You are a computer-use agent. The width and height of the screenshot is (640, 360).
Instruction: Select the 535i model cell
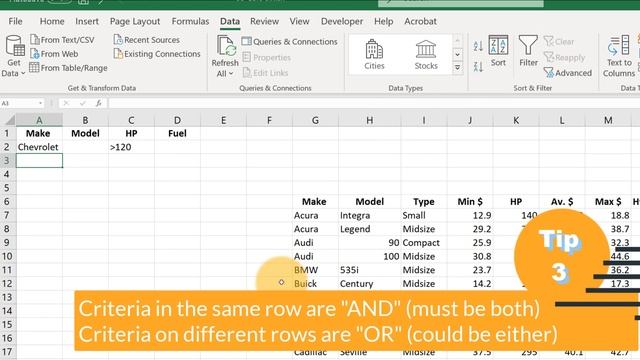tap(369, 270)
